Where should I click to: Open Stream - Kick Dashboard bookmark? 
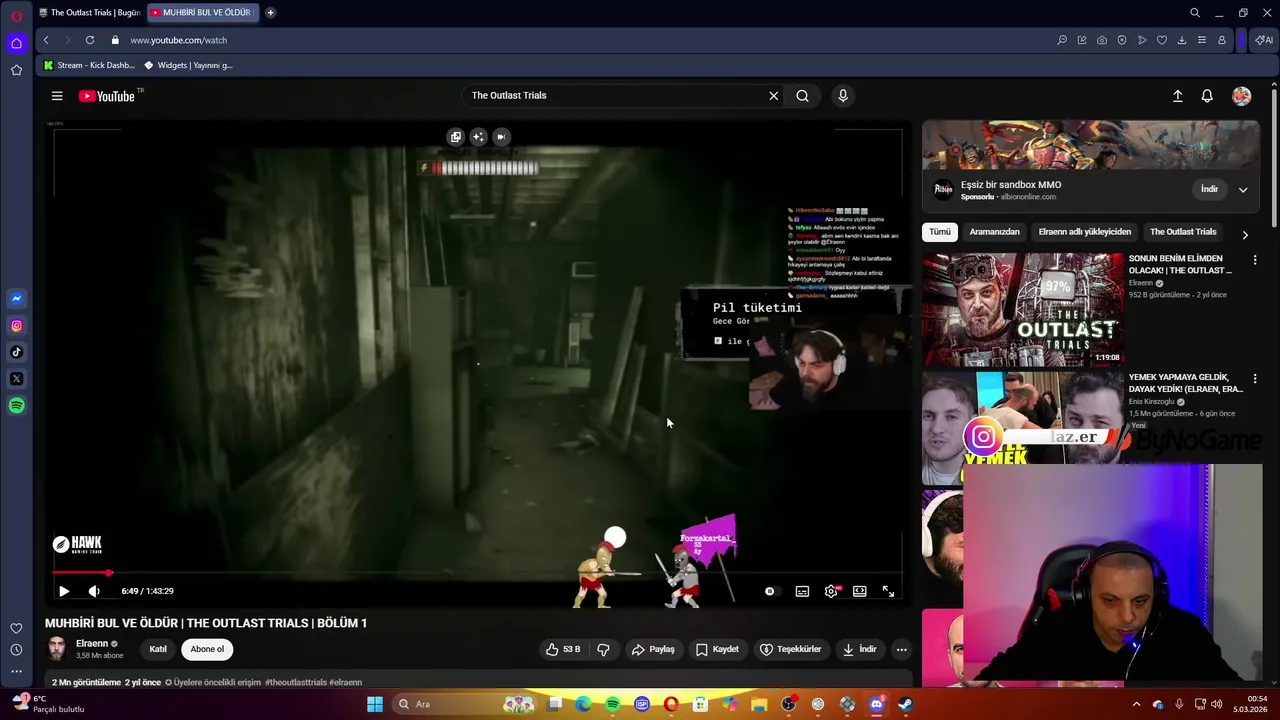[x=89, y=65]
